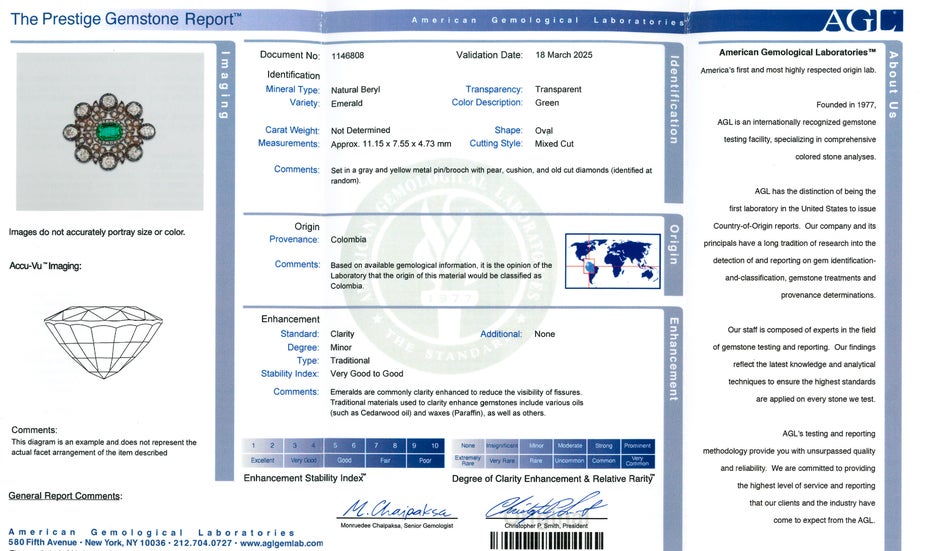Click the green AGL seal watermark
Screen dimensions: 928x551
[x=449, y=266]
